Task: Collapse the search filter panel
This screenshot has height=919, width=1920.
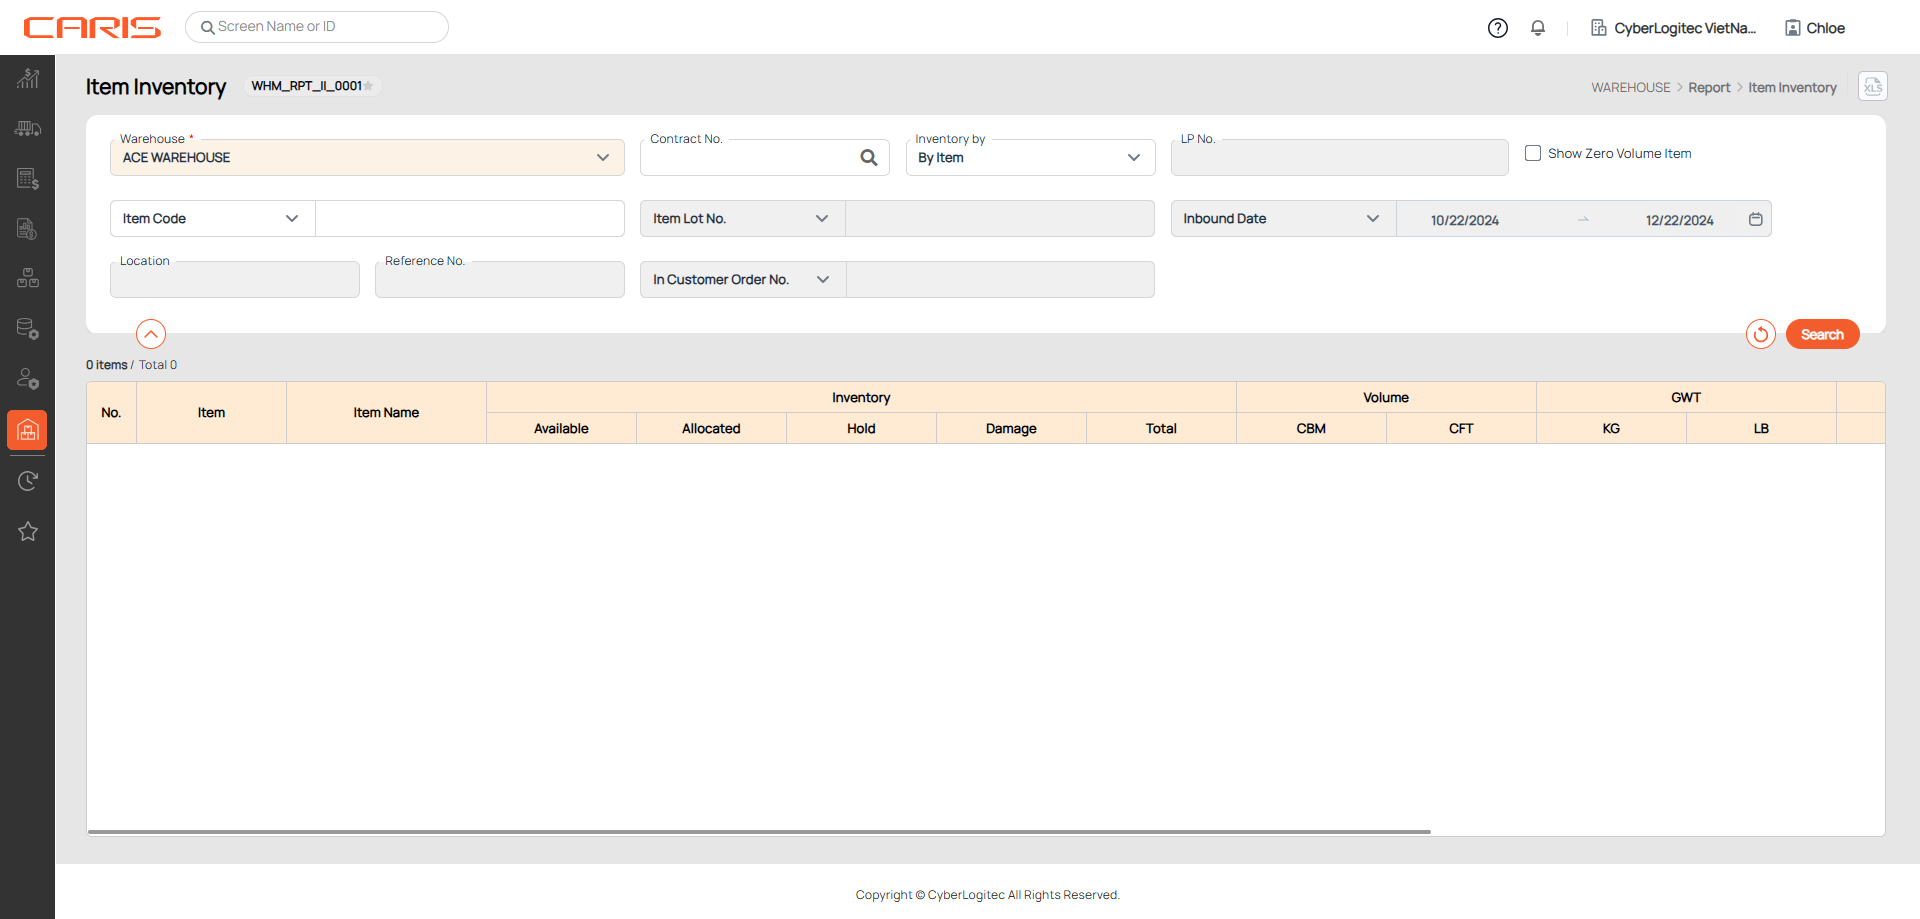Action: tap(151, 334)
